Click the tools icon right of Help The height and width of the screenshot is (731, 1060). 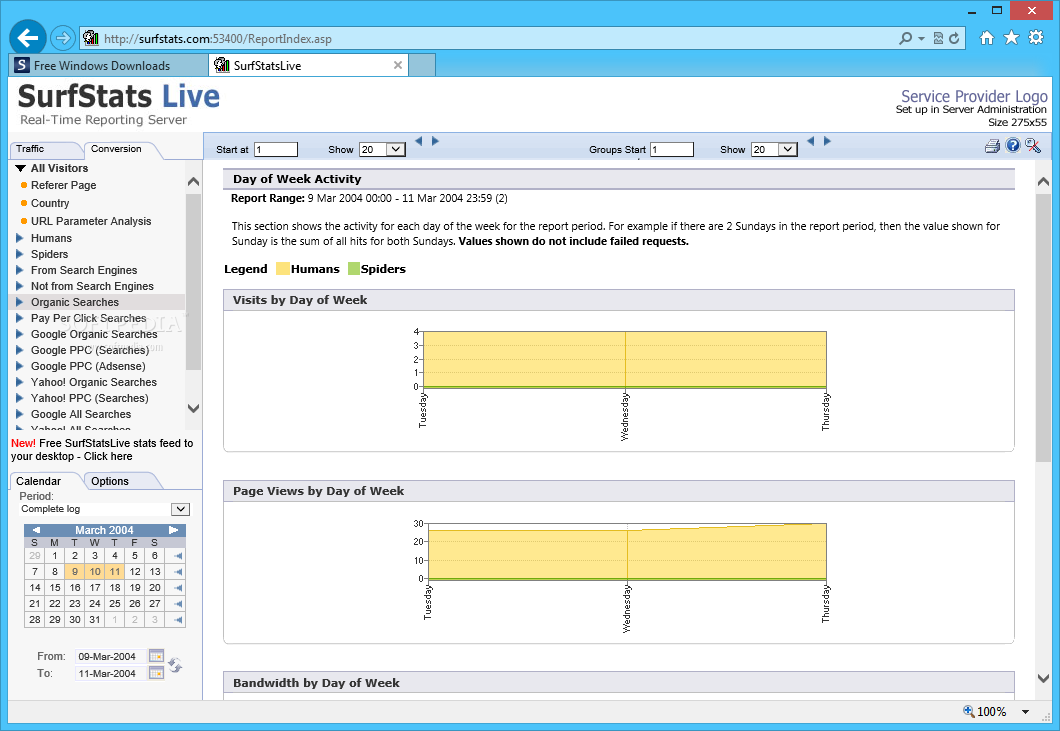coord(1032,145)
